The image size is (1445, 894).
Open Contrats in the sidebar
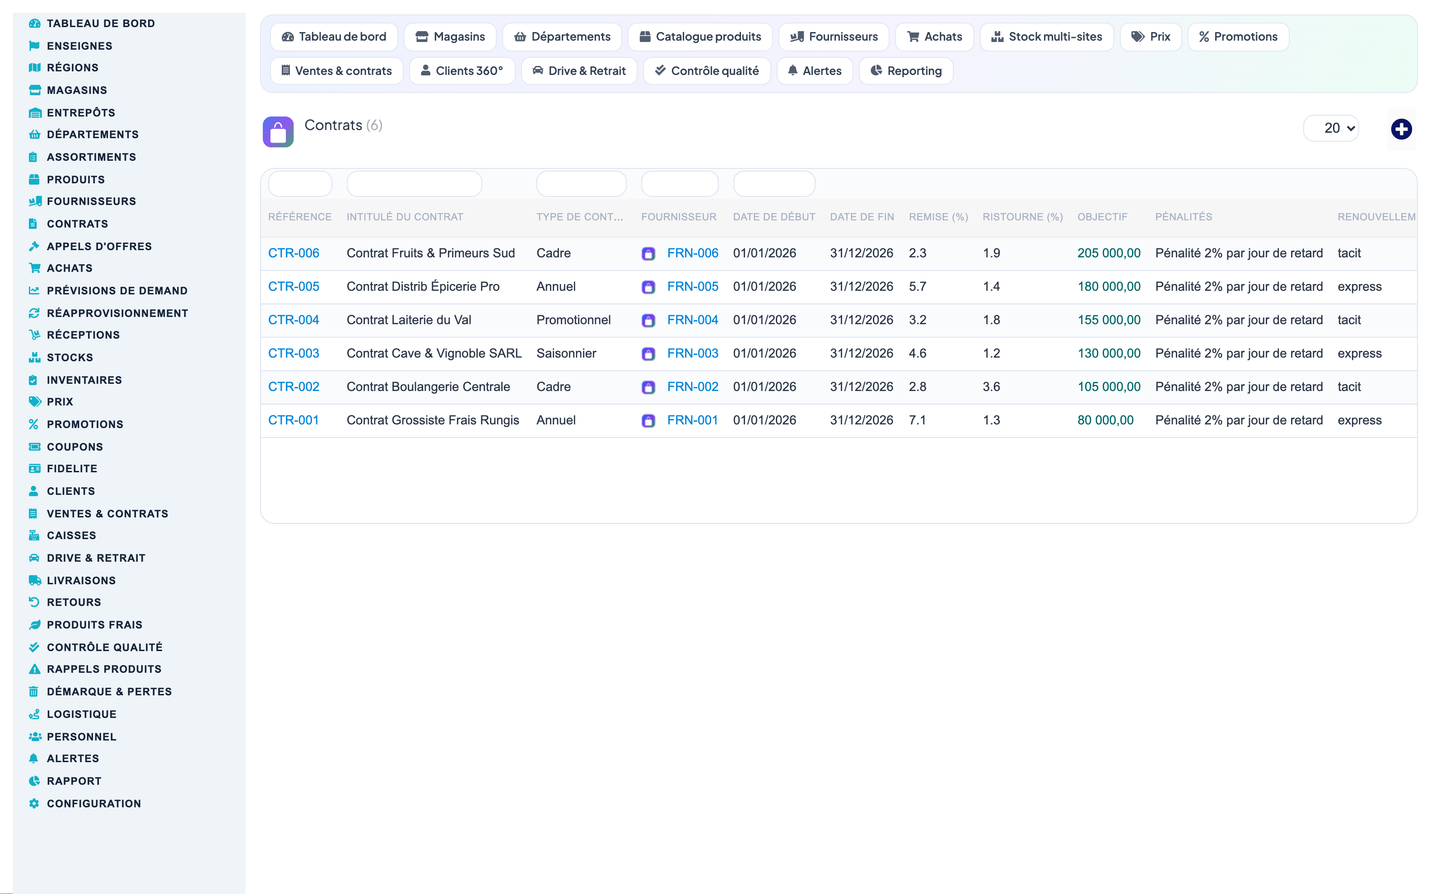(77, 224)
